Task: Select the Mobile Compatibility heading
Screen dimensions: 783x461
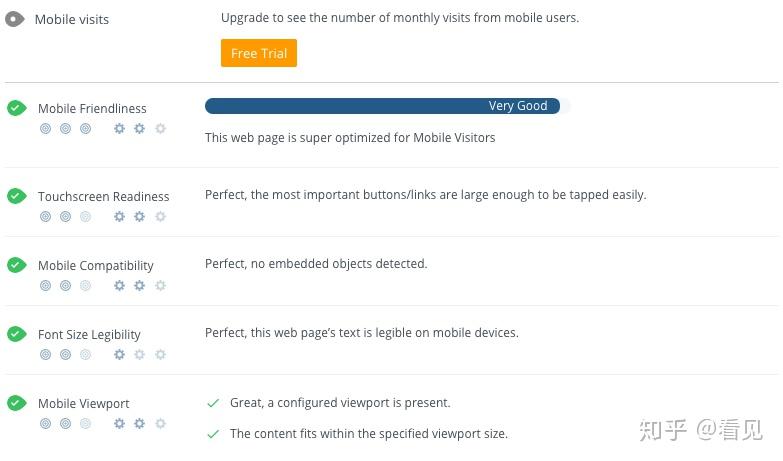Action: (96, 266)
